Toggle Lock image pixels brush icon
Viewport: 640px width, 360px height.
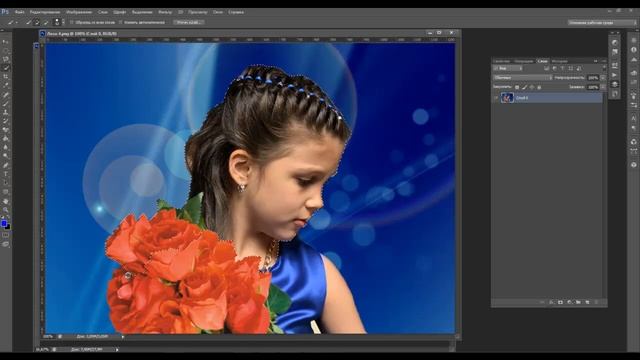(x=524, y=87)
